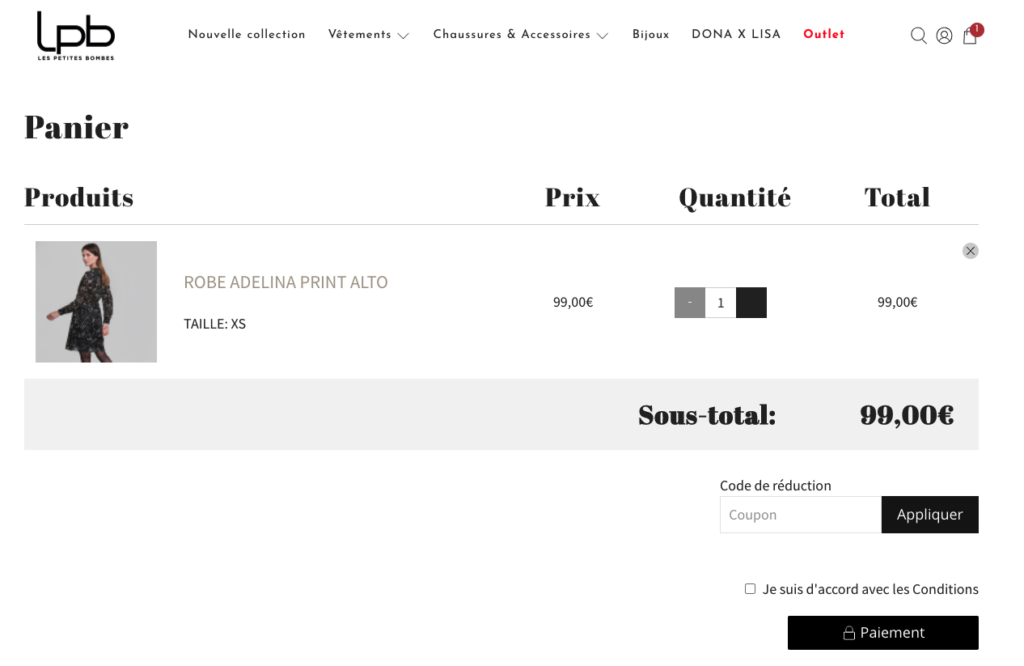Open the ROBE ADELINA PRINT ALTO link
This screenshot has height=666, width=1024.
coord(286,282)
